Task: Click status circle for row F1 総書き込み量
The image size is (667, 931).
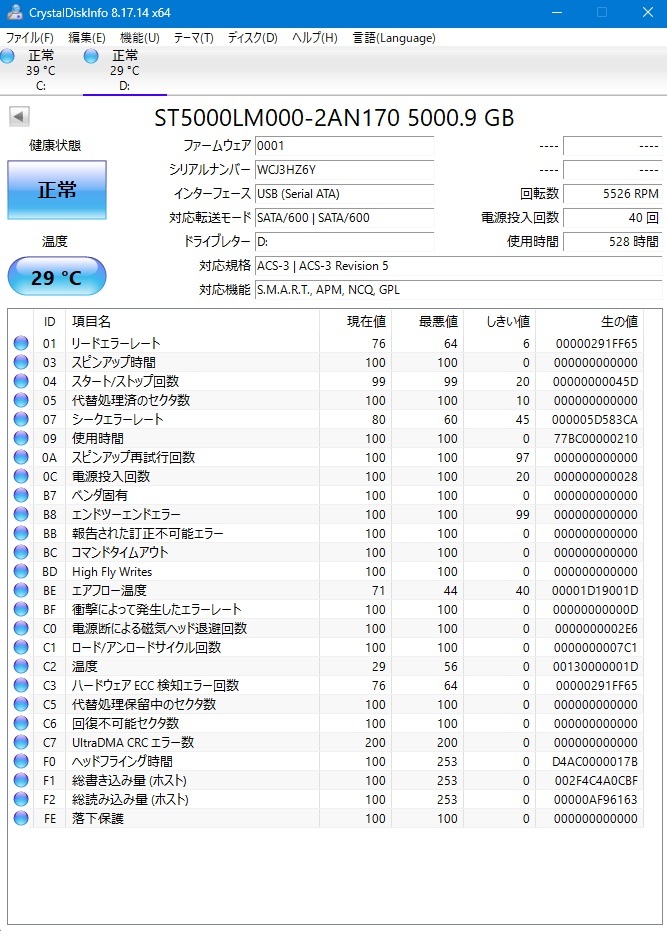Action: point(21,780)
